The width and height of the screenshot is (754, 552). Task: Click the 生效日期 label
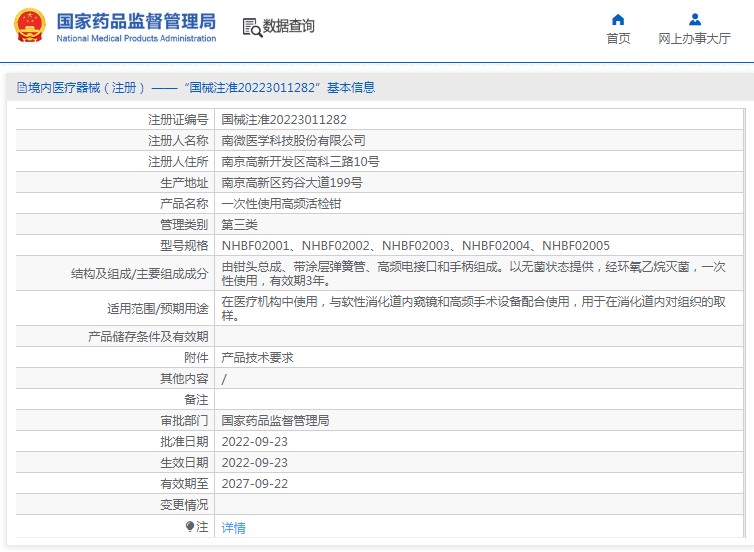click(184, 463)
